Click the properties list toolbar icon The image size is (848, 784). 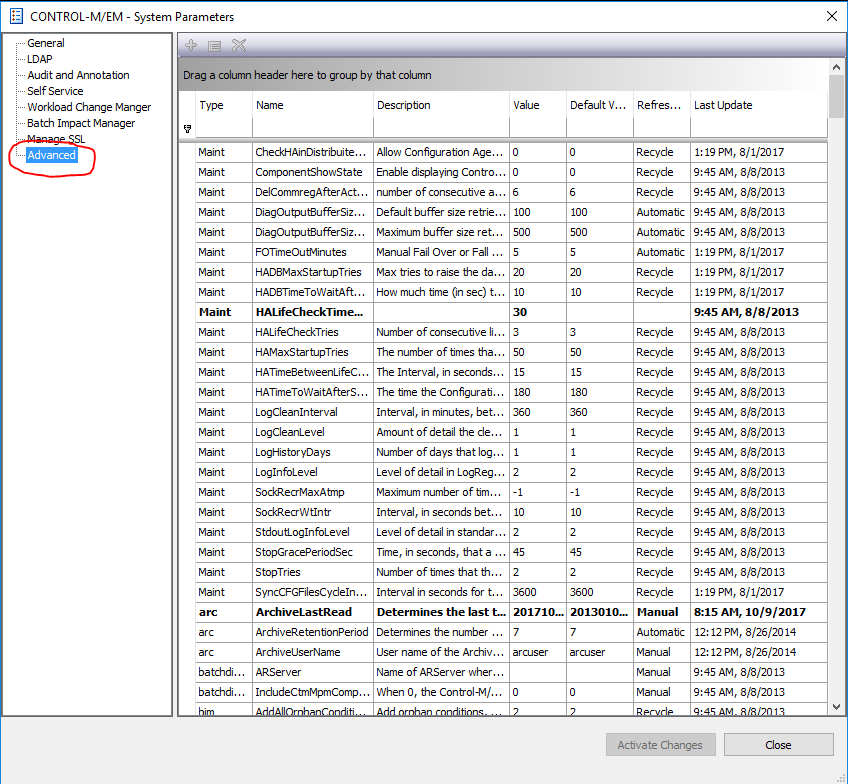click(214, 45)
